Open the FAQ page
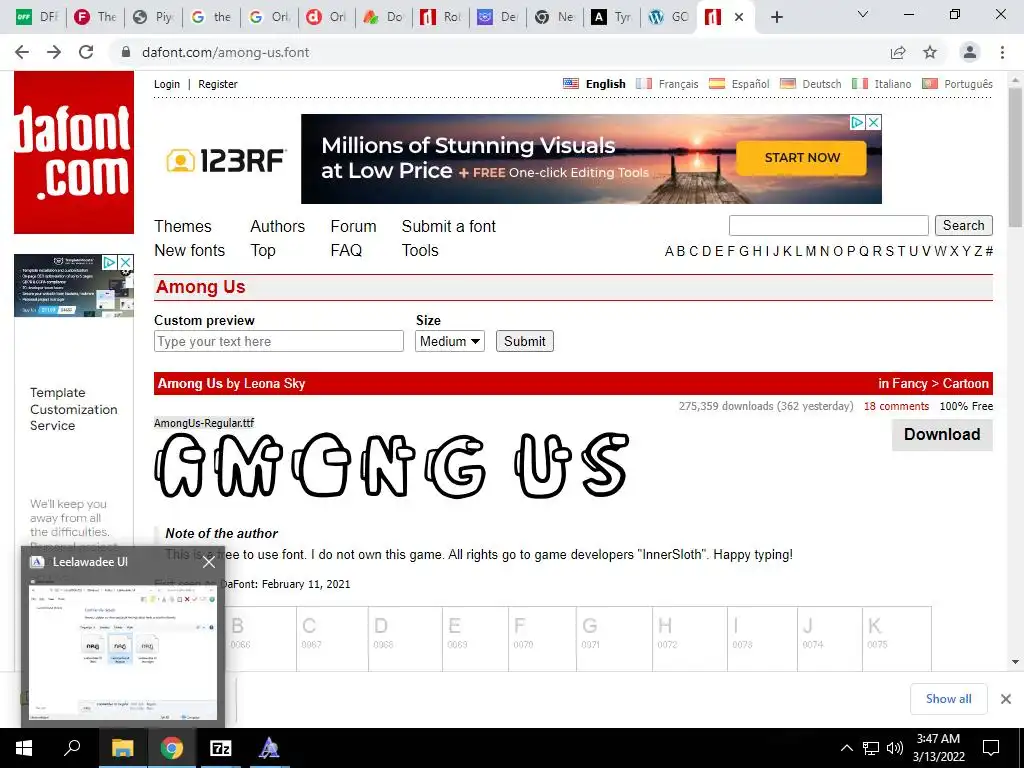Screen dimensions: 1024x768 coord(346,250)
